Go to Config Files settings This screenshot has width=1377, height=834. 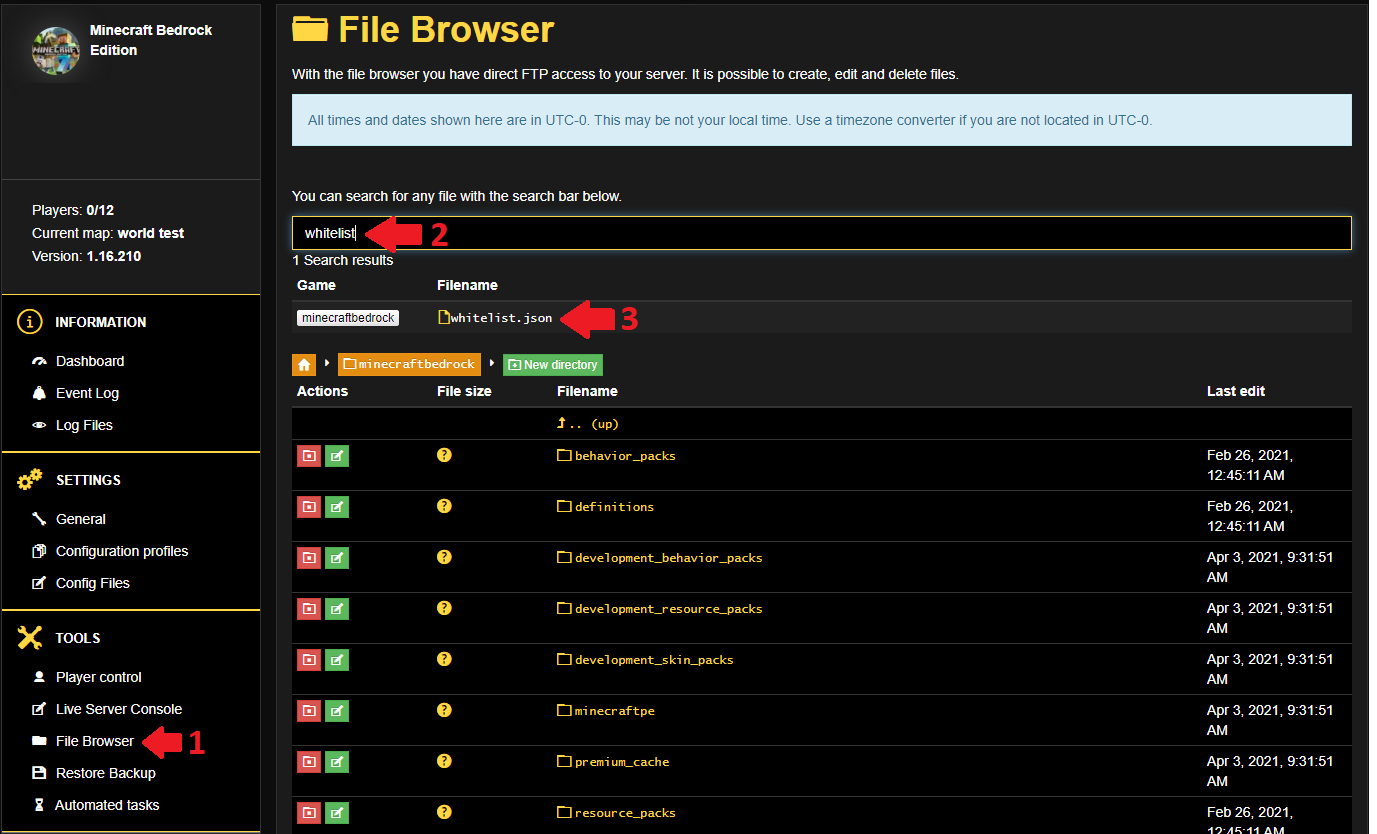click(92, 583)
